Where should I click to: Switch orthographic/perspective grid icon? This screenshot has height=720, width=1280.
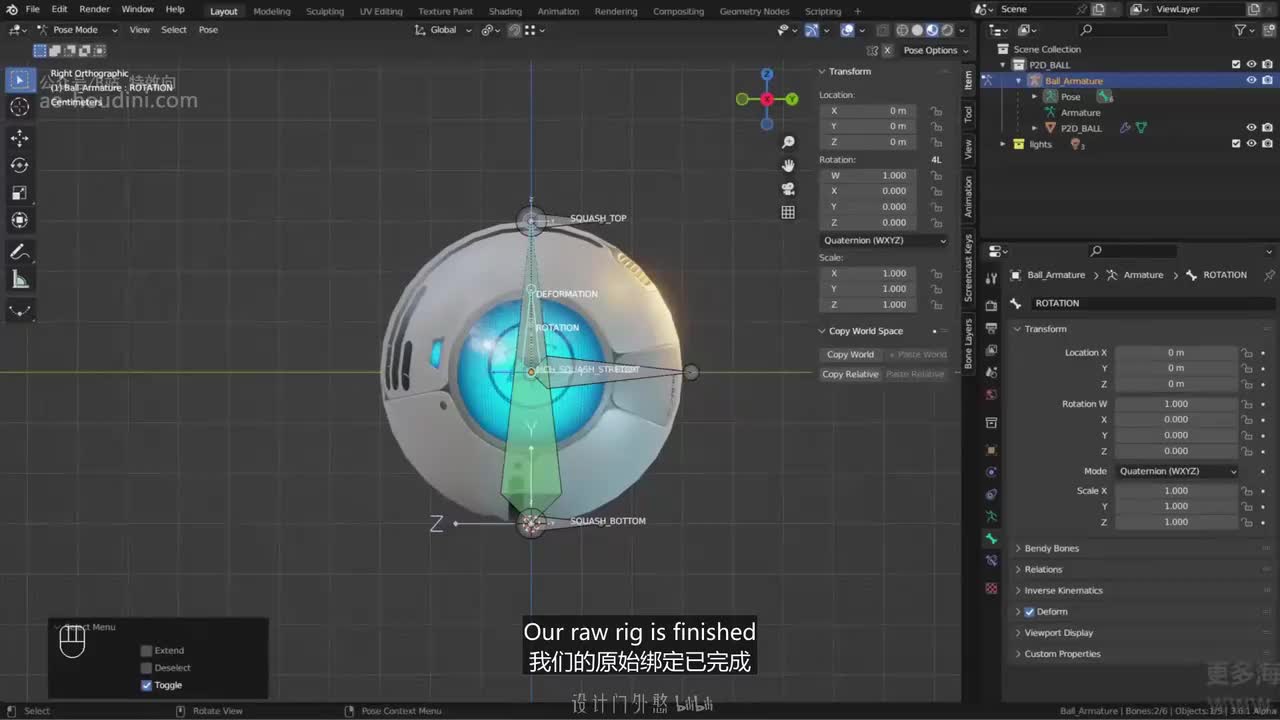[x=788, y=212]
